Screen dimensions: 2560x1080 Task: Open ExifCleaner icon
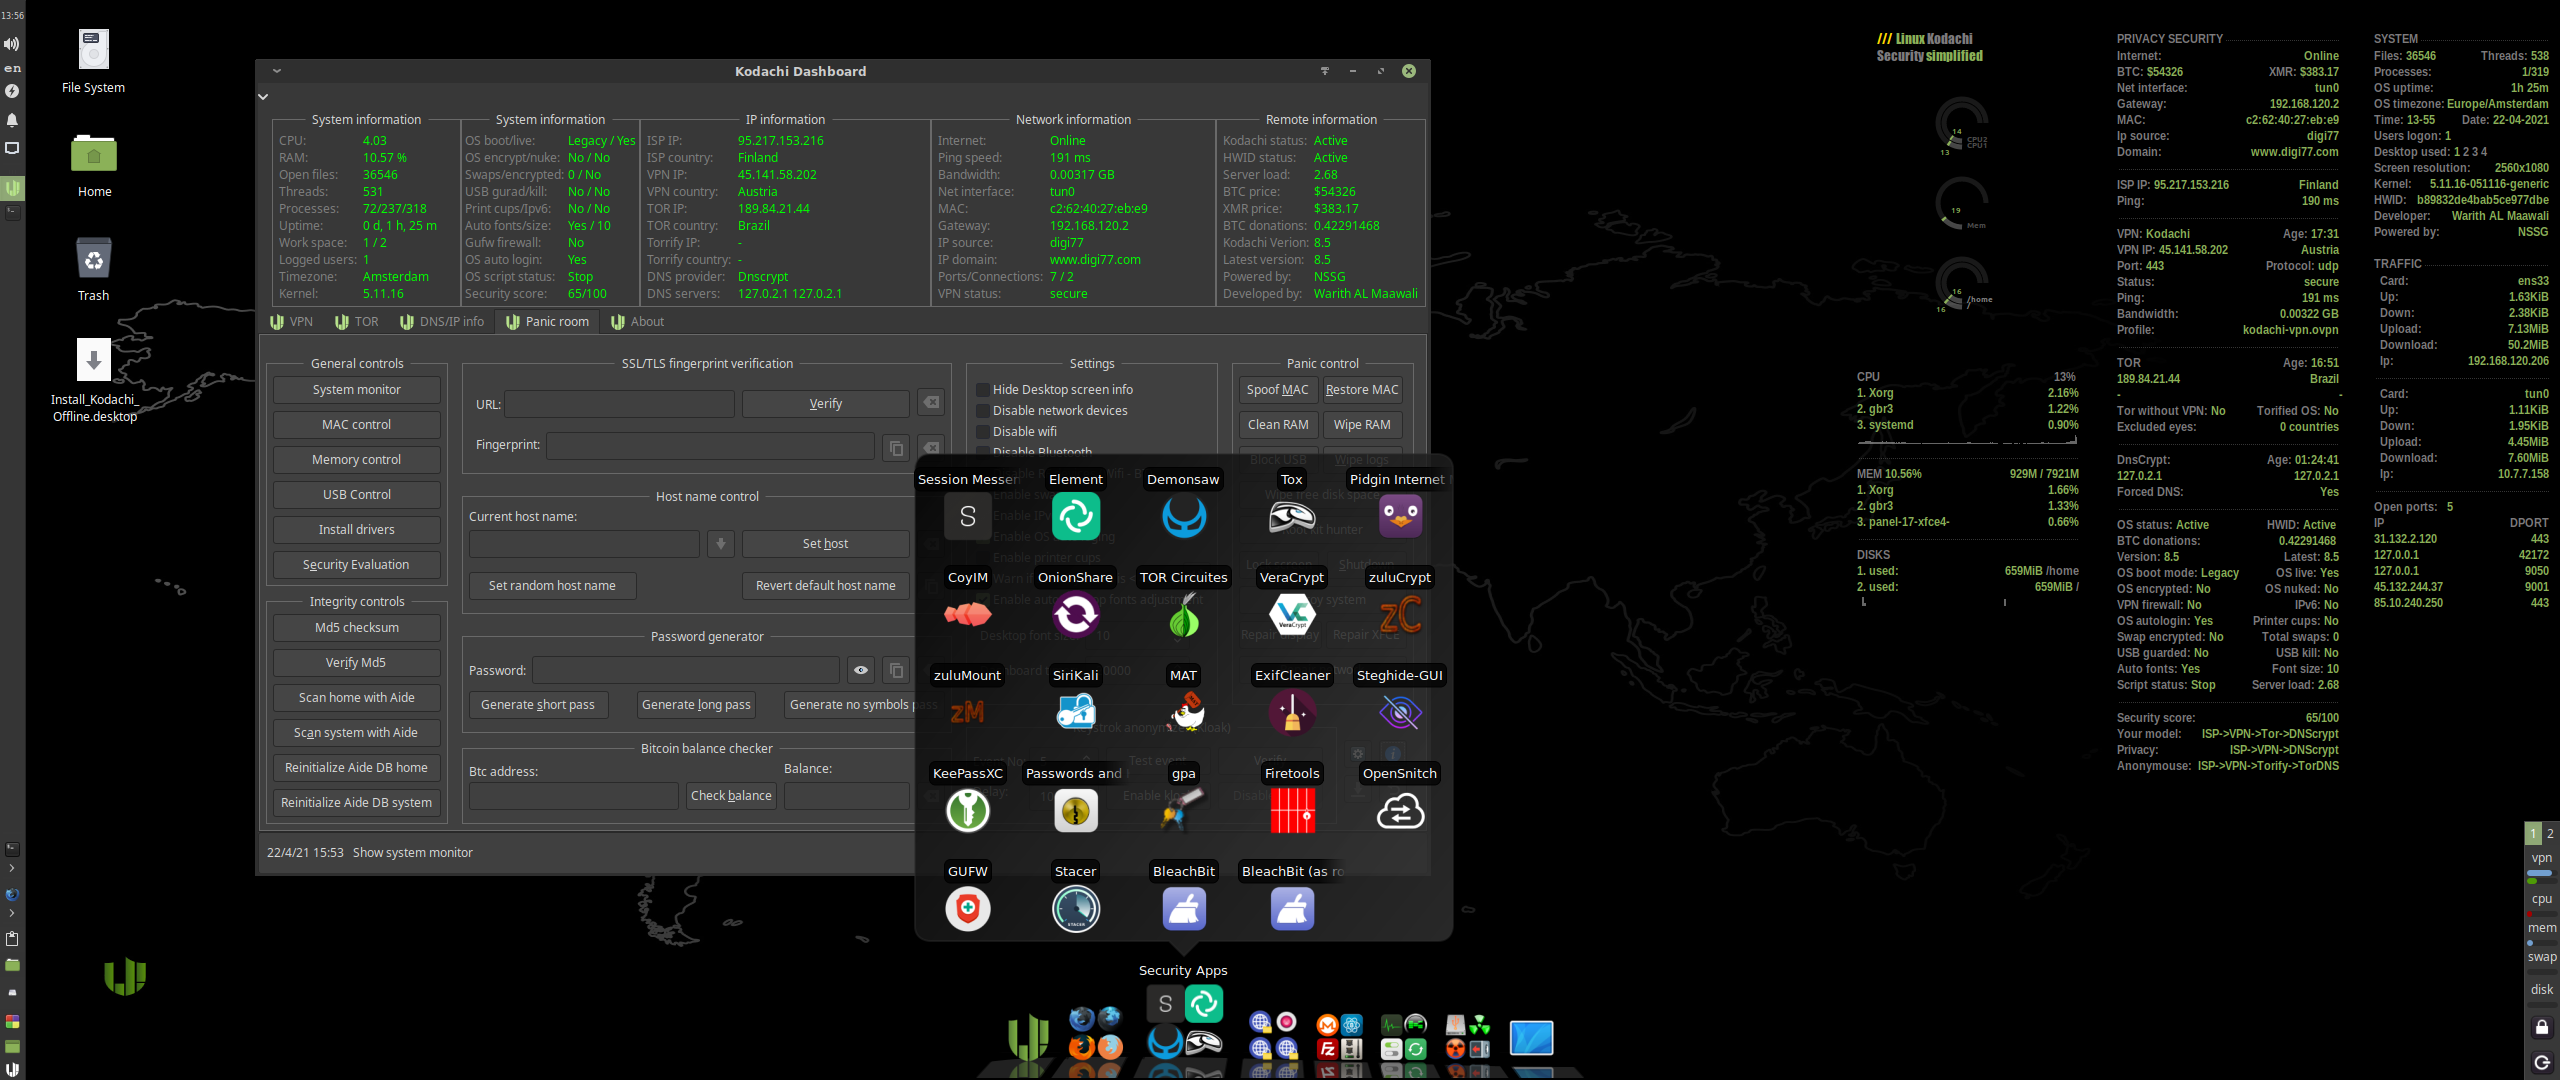(1291, 712)
